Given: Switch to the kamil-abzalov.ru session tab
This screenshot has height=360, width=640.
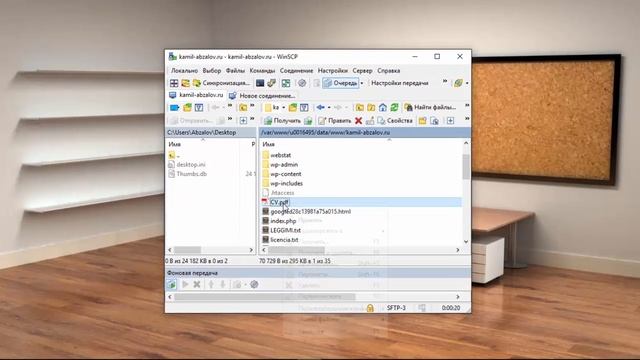Looking at the screenshot, I should (x=196, y=95).
